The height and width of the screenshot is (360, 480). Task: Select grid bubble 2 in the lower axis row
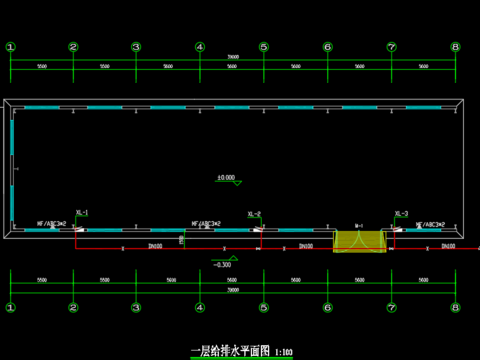73,307
